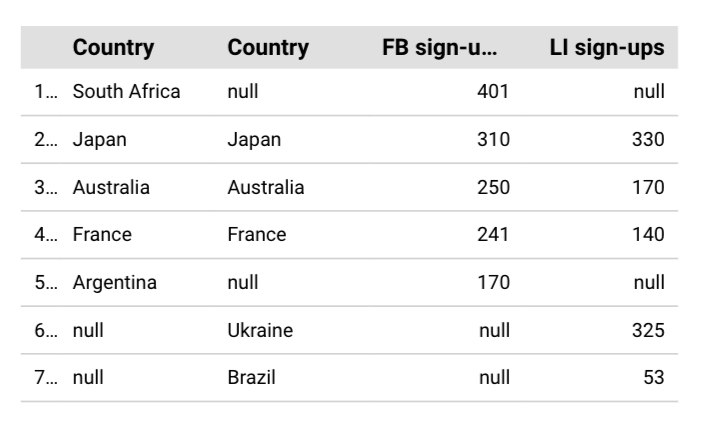
Task: Select the Brazil cell
Action: coord(251,378)
